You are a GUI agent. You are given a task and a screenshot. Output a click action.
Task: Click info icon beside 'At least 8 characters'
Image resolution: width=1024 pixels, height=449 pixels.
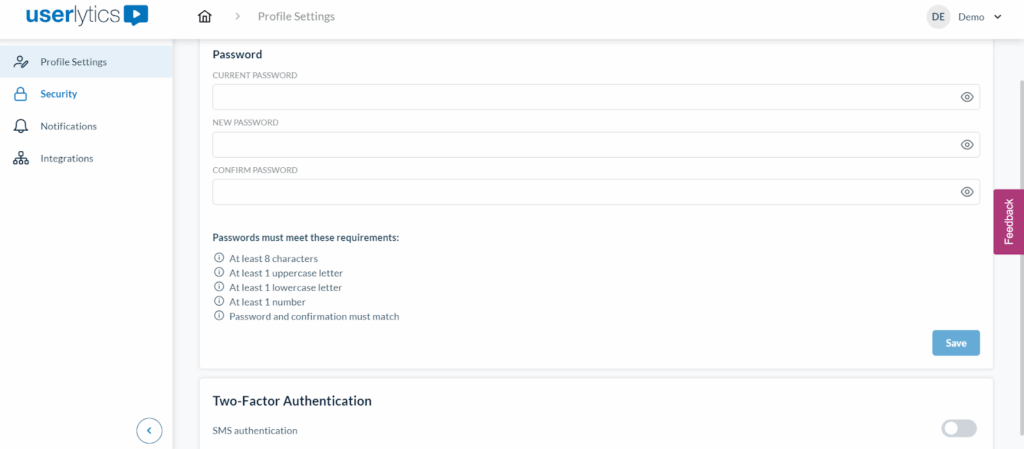tap(219, 258)
